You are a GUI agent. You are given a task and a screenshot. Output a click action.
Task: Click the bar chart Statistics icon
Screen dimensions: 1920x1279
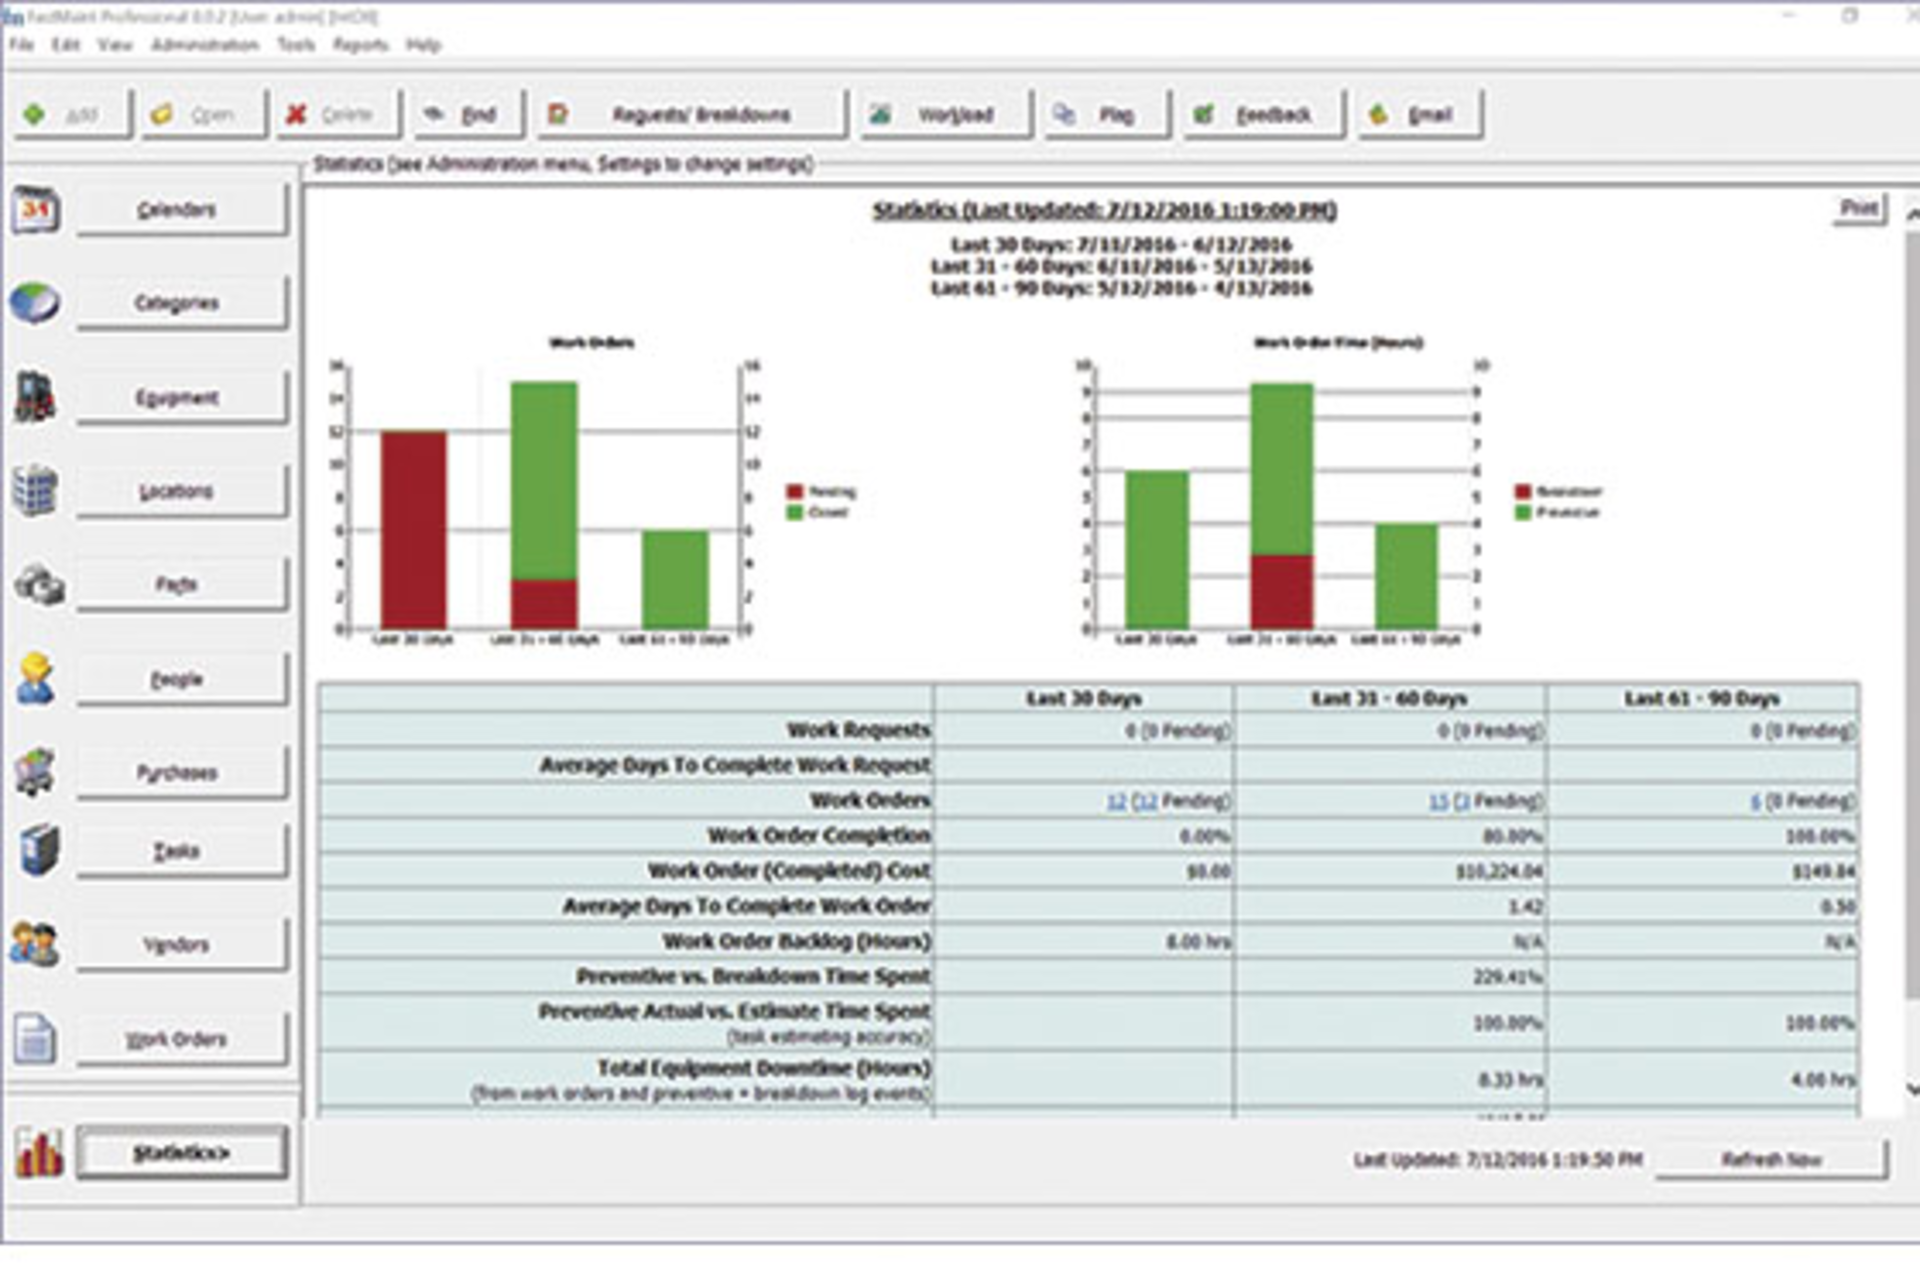39,1153
